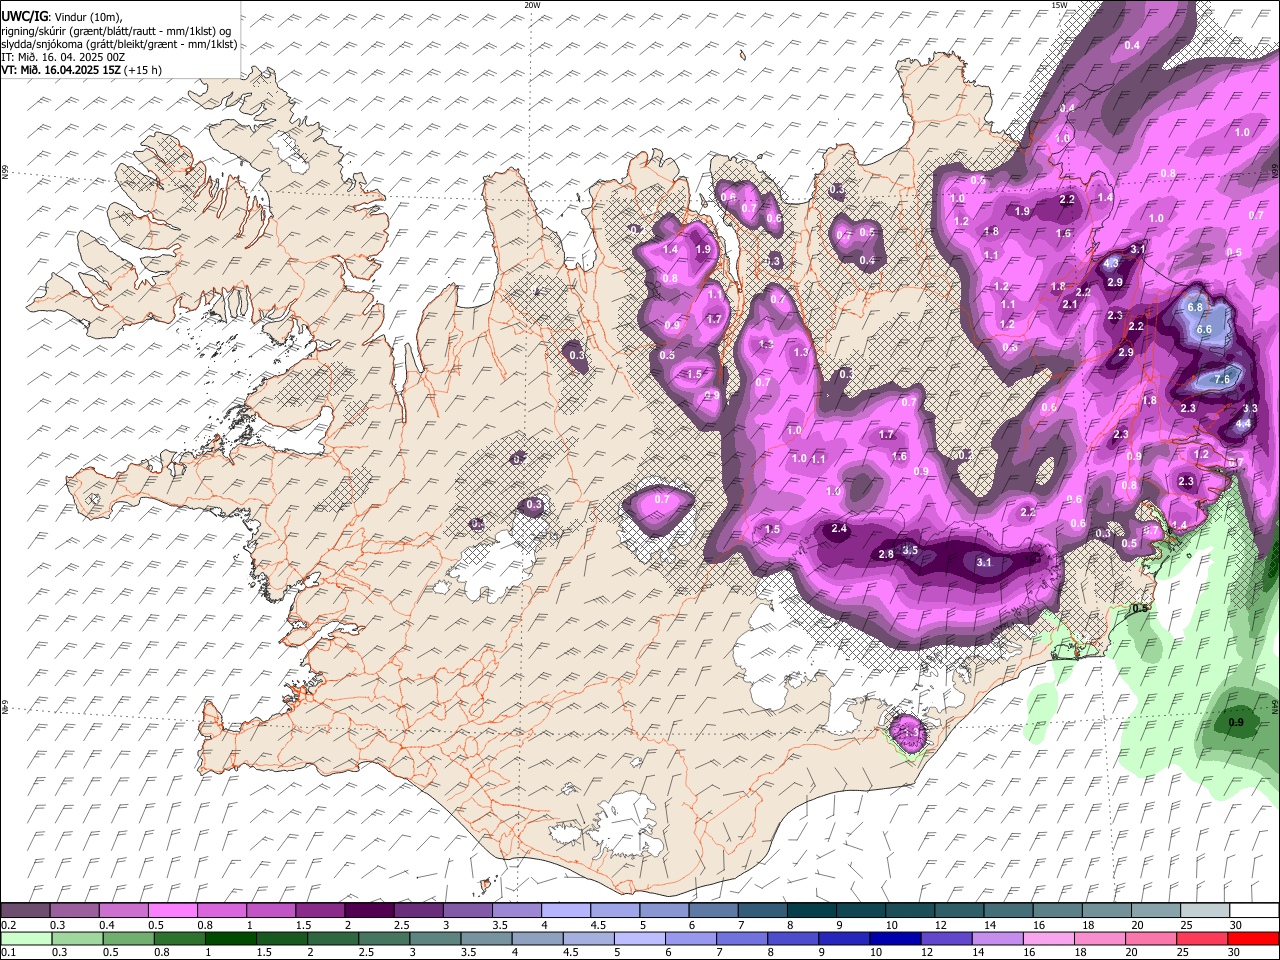Click the pale blue rain legend swatch labeled 5
The height and width of the screenshot is (960, 1280).
click(639, 939)
